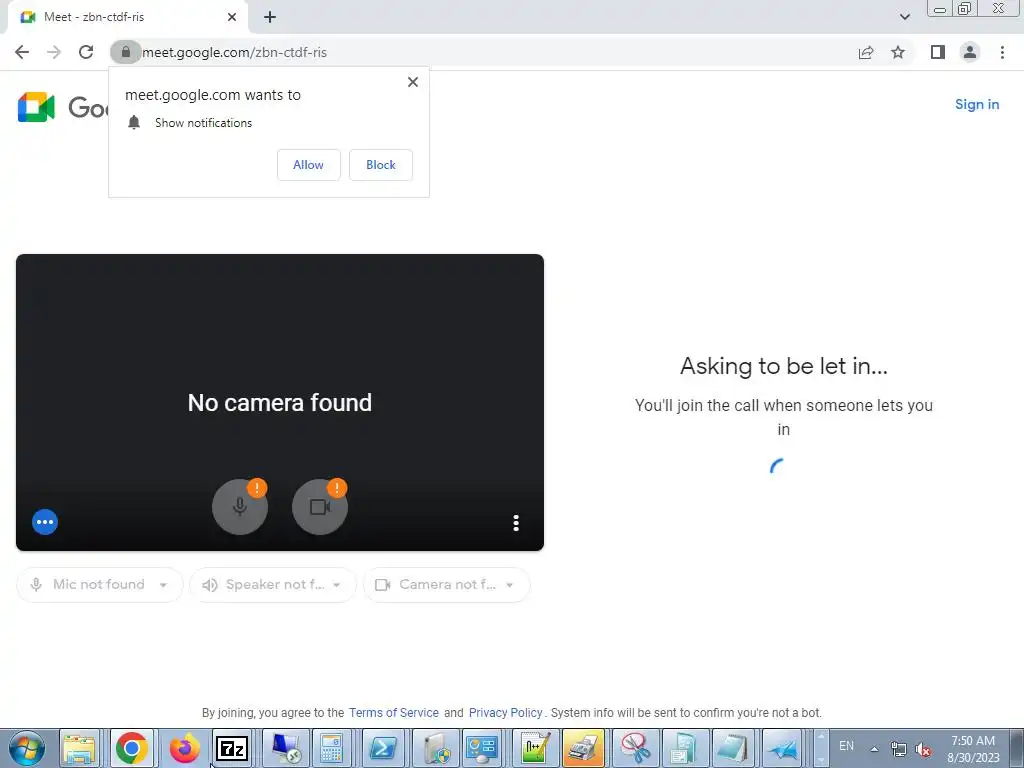The image size is (1024, 768).
Task: Click the EN language indicator
Action: click(846, 746)
